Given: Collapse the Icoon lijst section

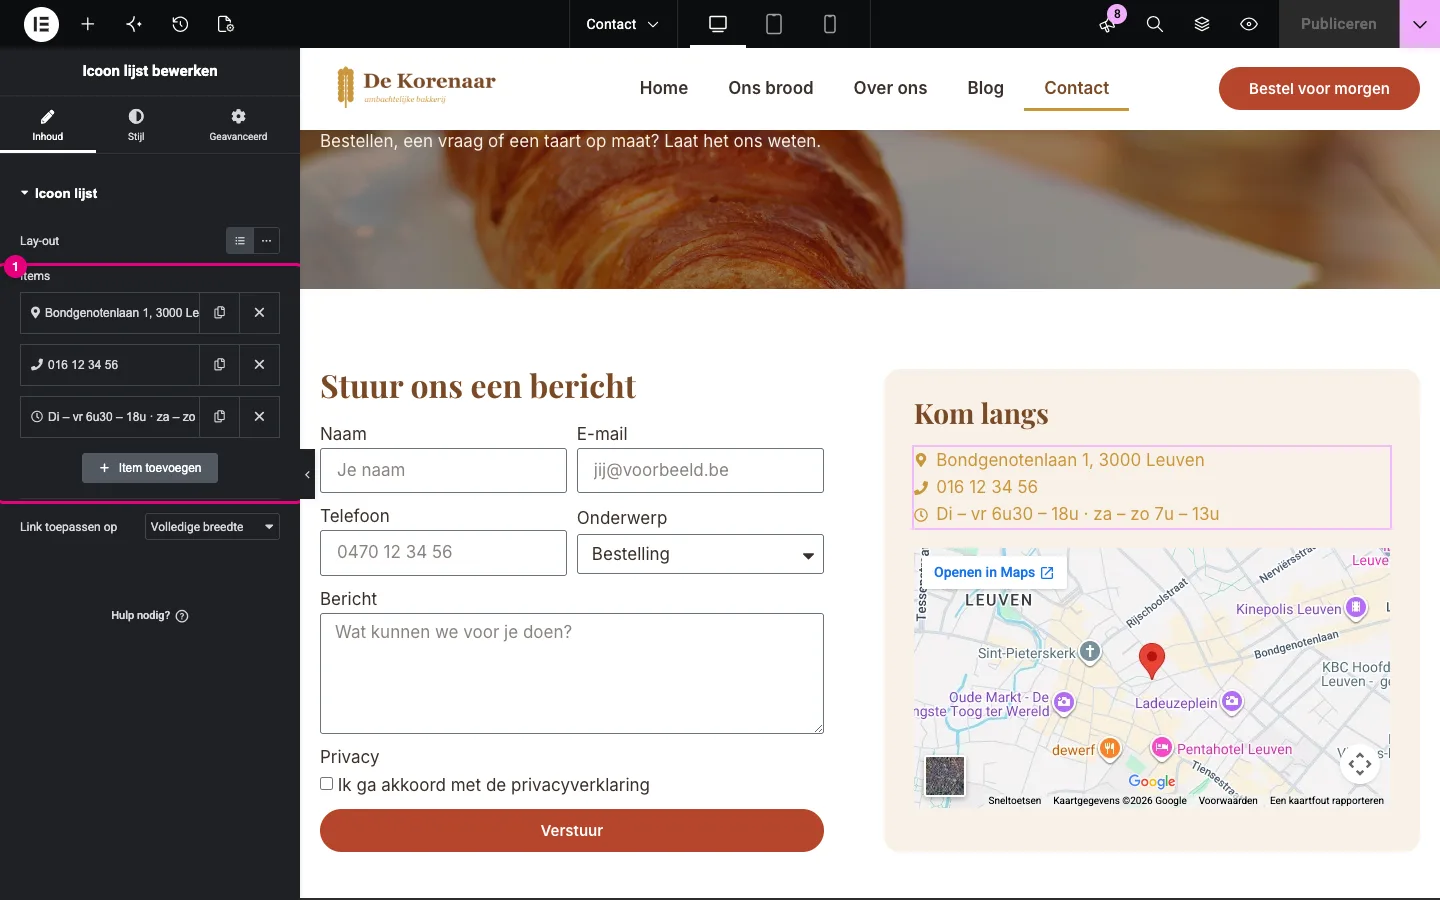Looking at the screenshot, I should [59, 193].
